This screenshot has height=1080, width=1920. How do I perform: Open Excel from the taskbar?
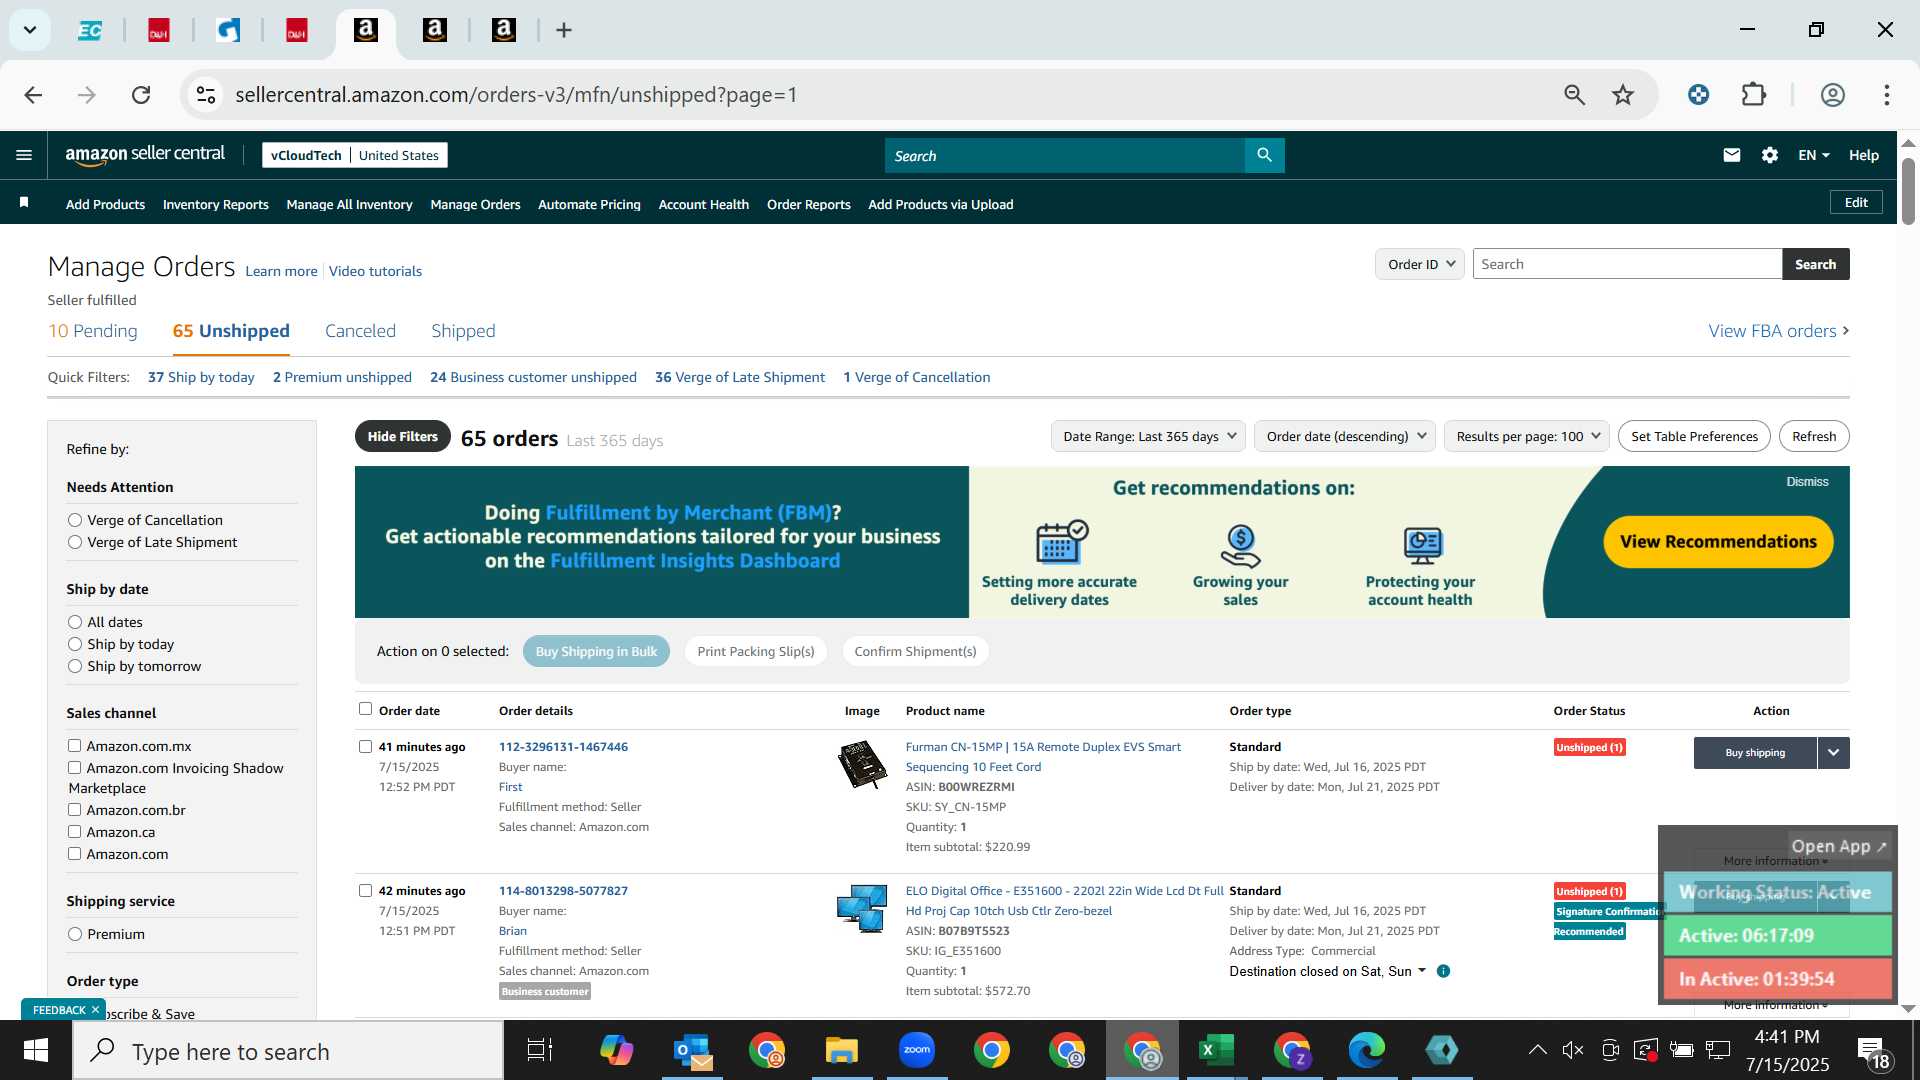[x=1216, y=1050]
